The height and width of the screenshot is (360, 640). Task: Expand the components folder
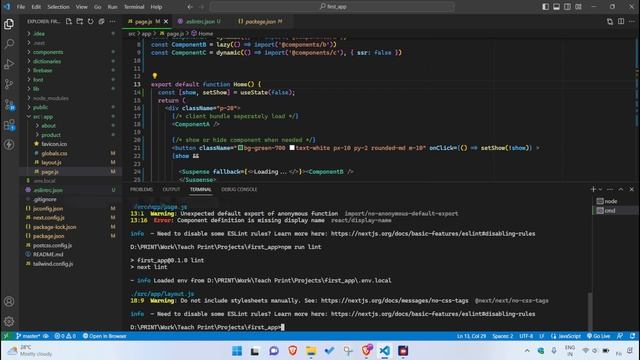48,52
